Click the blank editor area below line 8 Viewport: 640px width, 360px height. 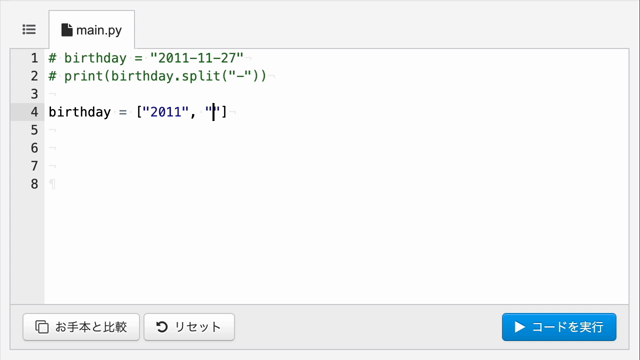(336, 248)
